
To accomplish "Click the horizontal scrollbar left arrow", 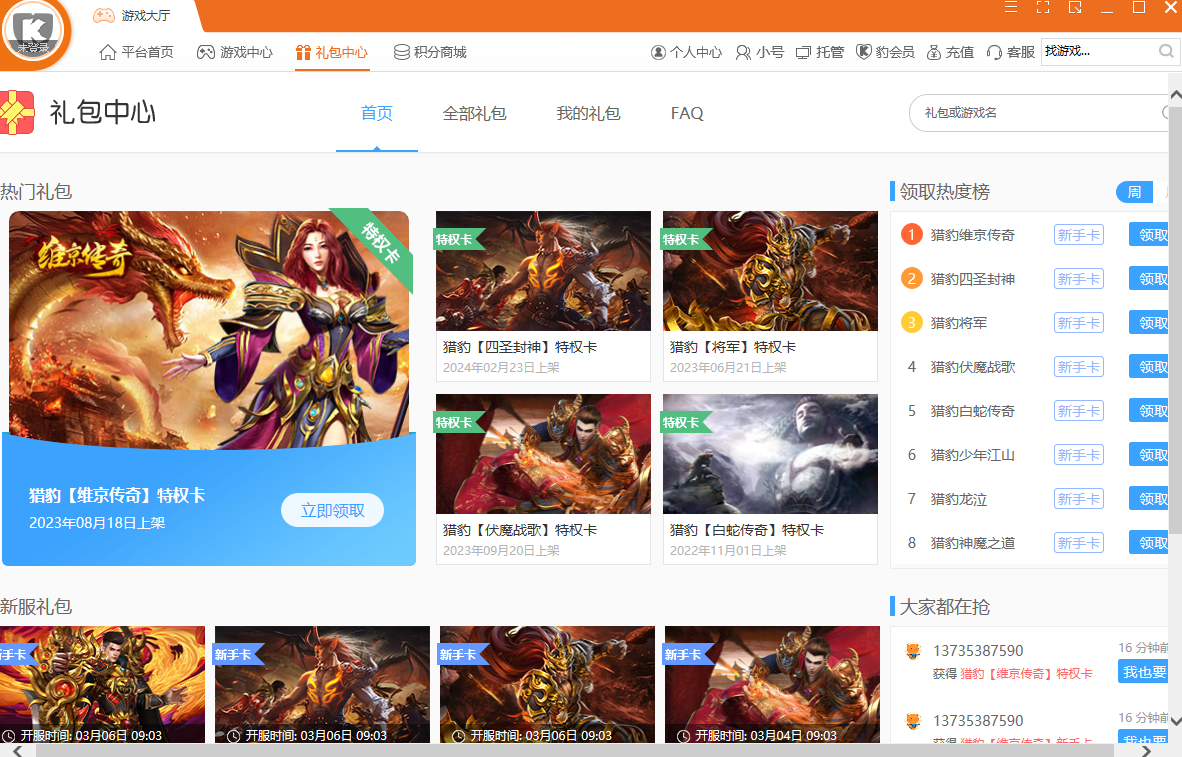I will (18, 750).
